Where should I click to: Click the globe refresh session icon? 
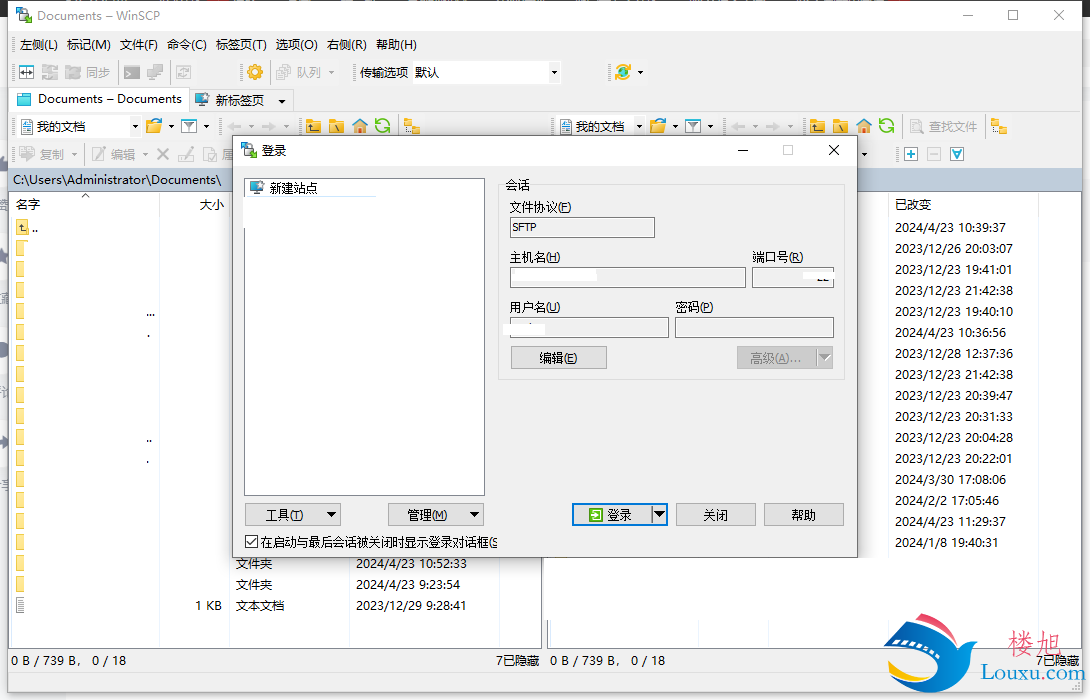click(623, 72)
